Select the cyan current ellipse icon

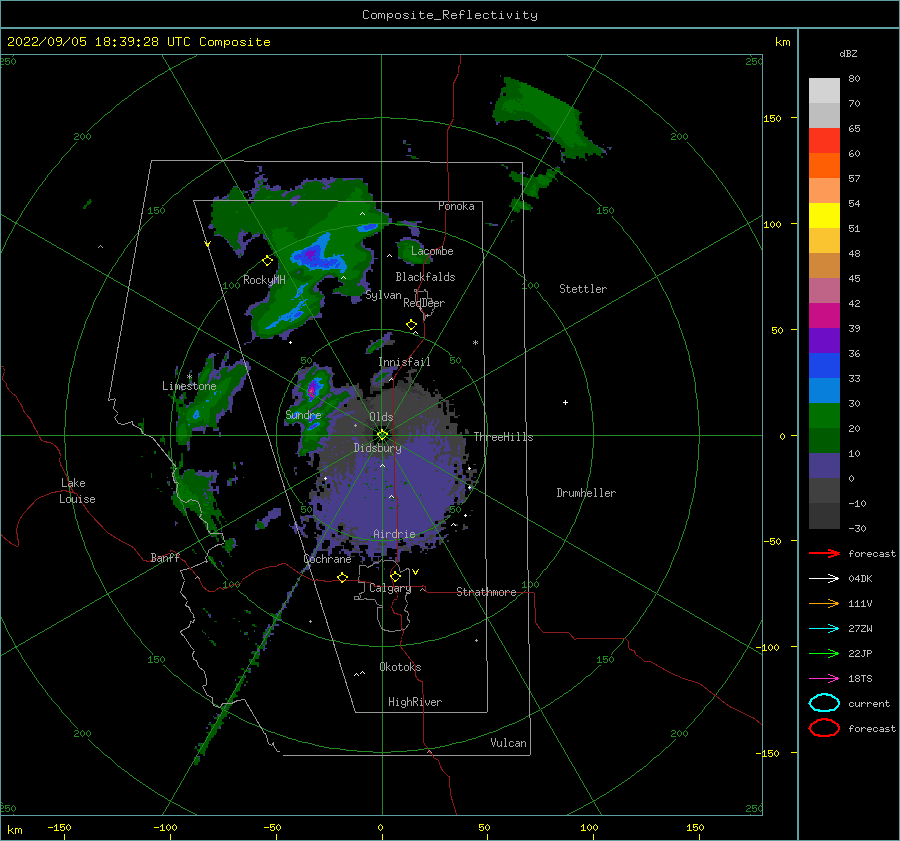824,703
